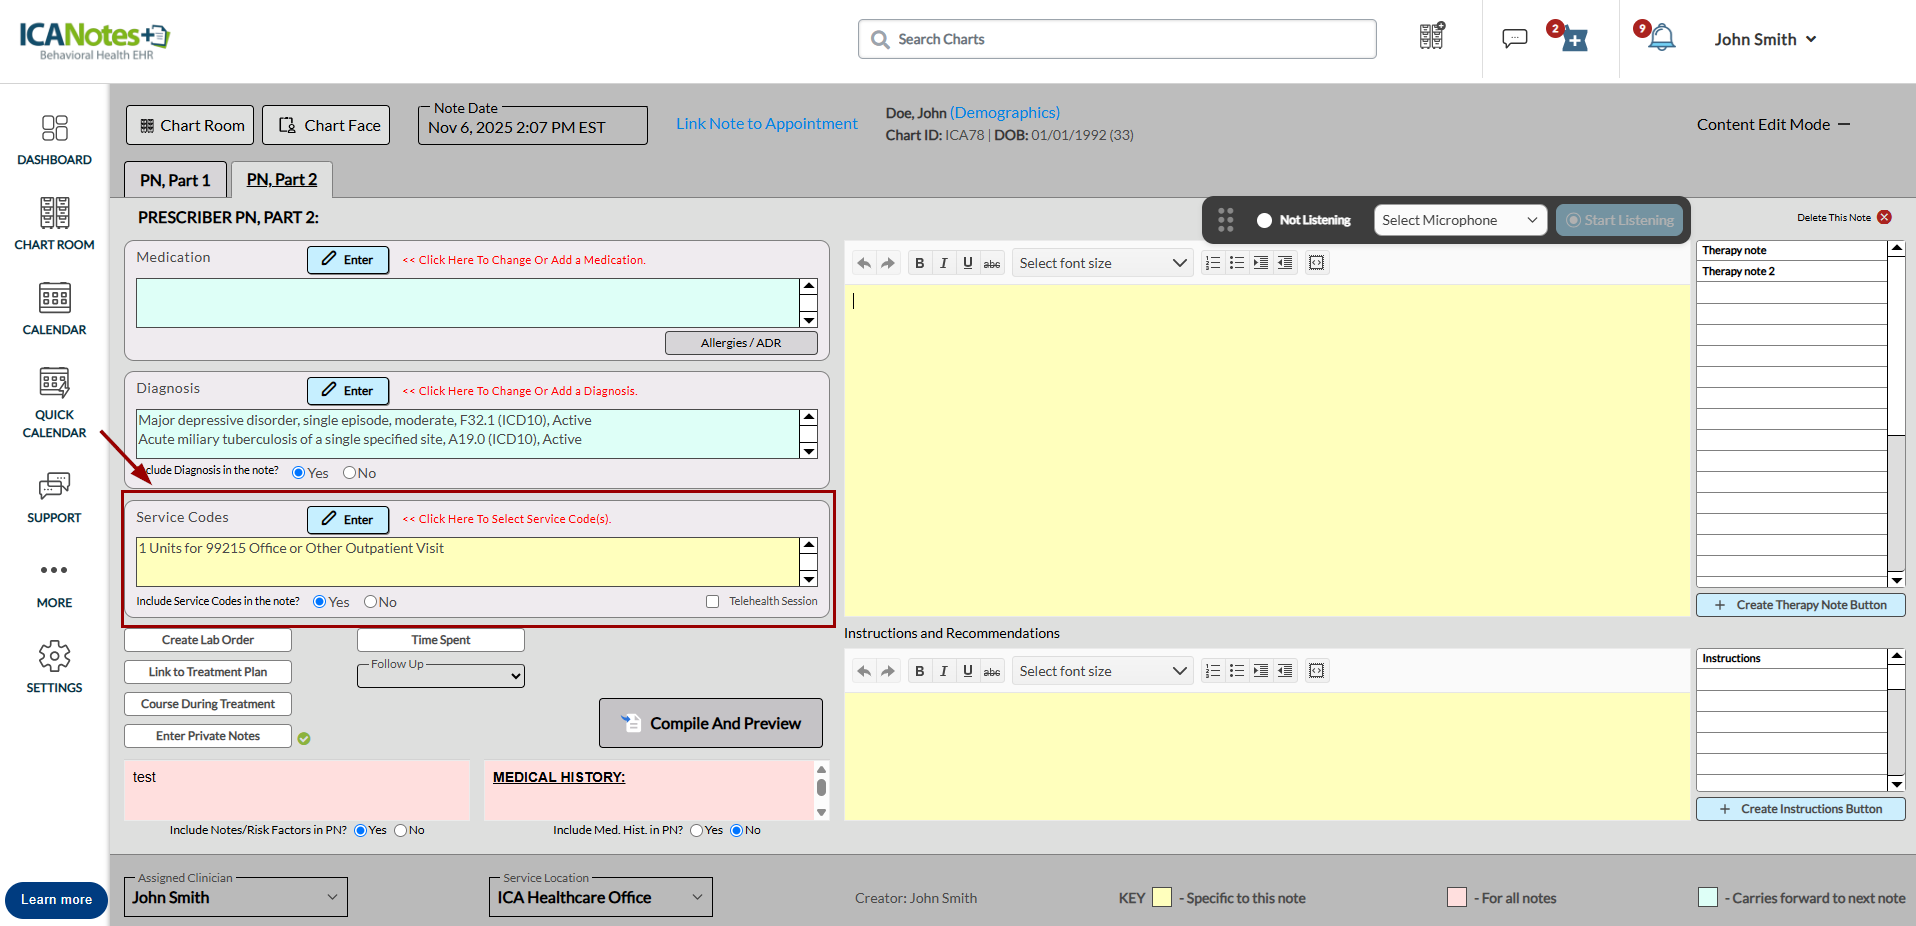The height and width of the screenshot is (926, 1916).
Task: Click the Compile And Preview button
Action: click(x=711, y=723)
